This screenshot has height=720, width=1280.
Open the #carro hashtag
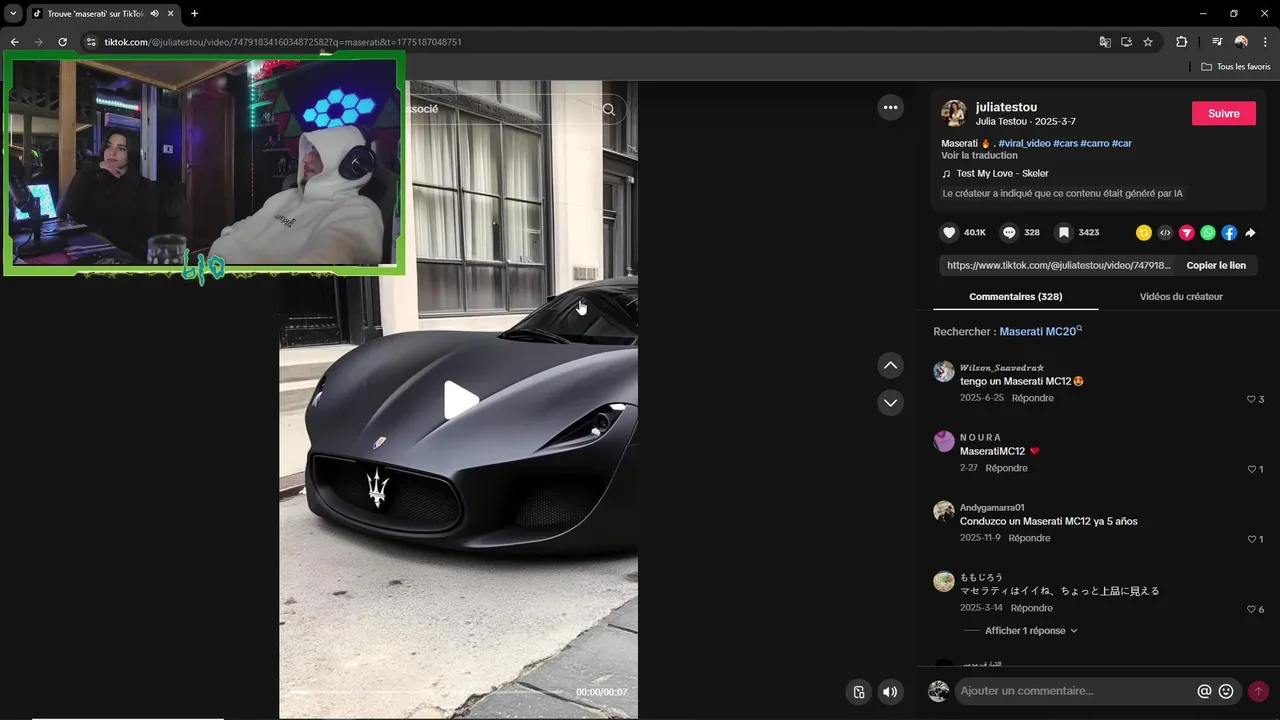[1094, 143]
